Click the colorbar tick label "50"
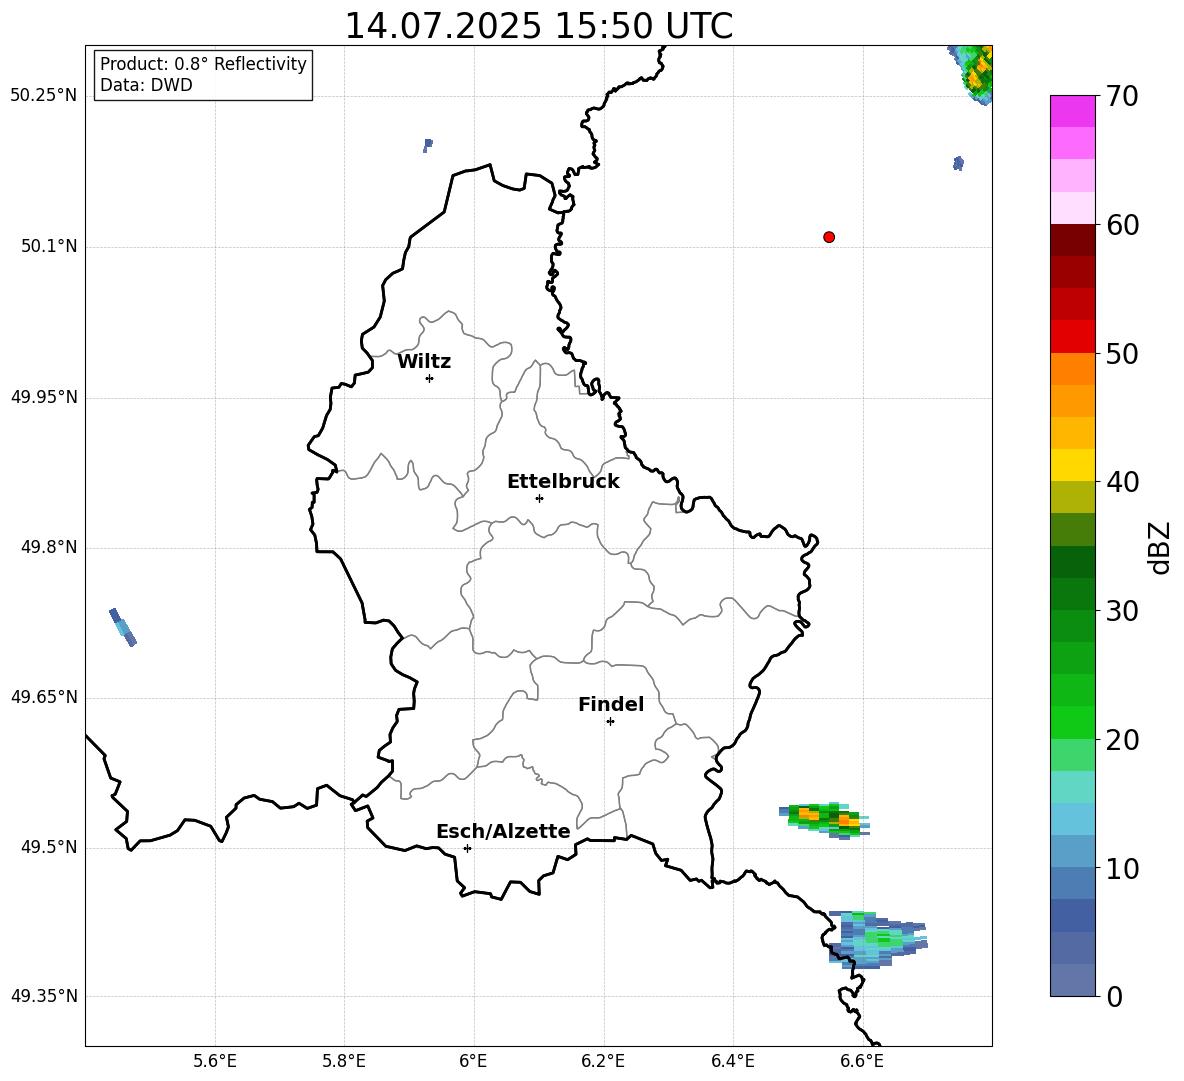 pyautogui.click(x=1122, y=353)
